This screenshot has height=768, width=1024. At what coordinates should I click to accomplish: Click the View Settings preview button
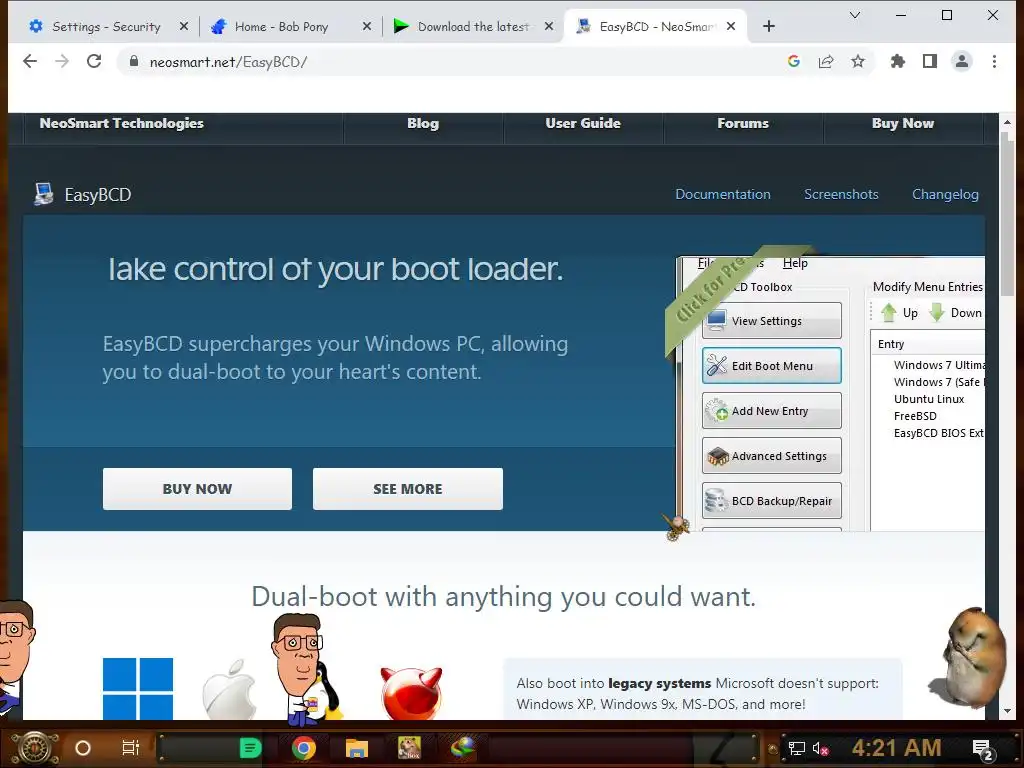[772, 321]
